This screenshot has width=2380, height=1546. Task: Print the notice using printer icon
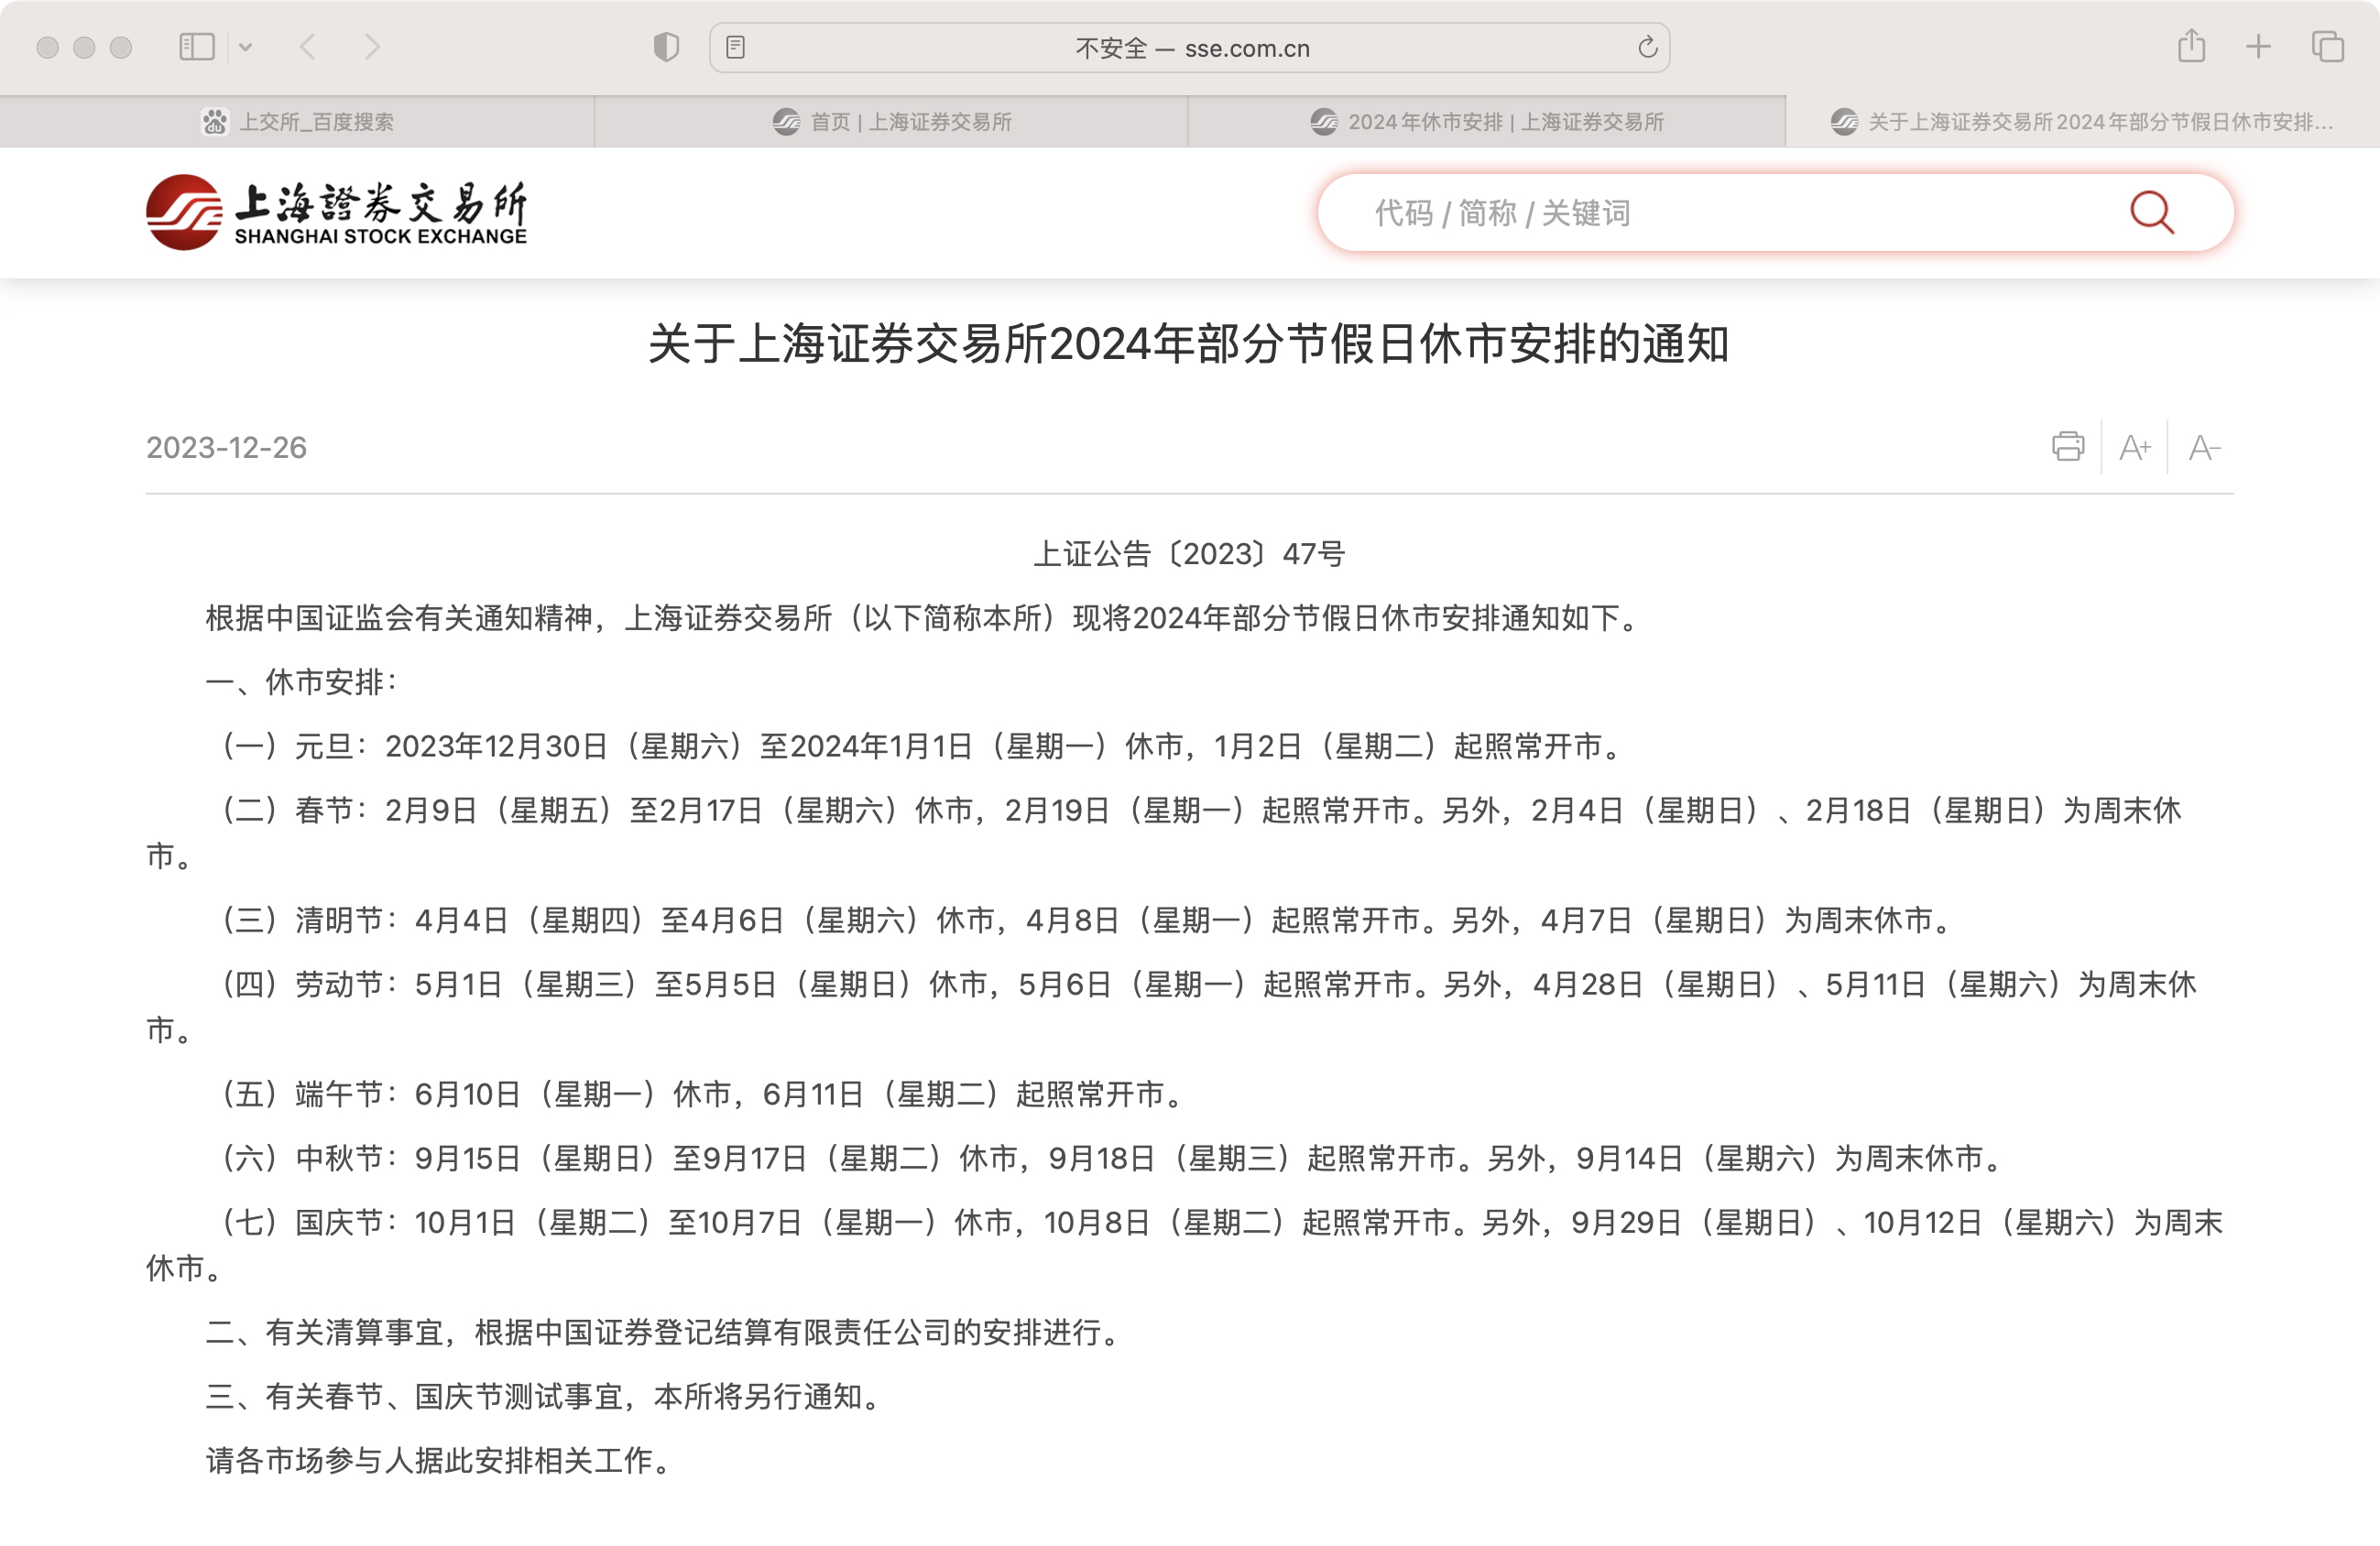click(2067, 446)
